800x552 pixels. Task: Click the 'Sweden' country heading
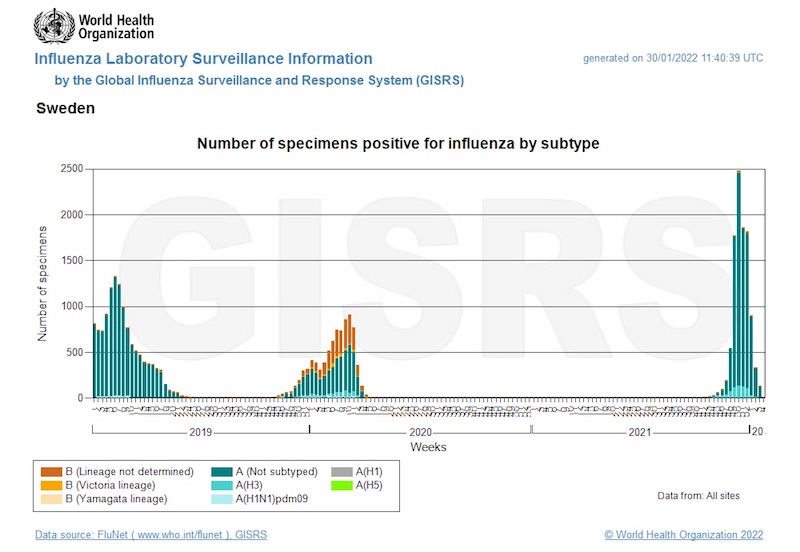pos(65,108)
